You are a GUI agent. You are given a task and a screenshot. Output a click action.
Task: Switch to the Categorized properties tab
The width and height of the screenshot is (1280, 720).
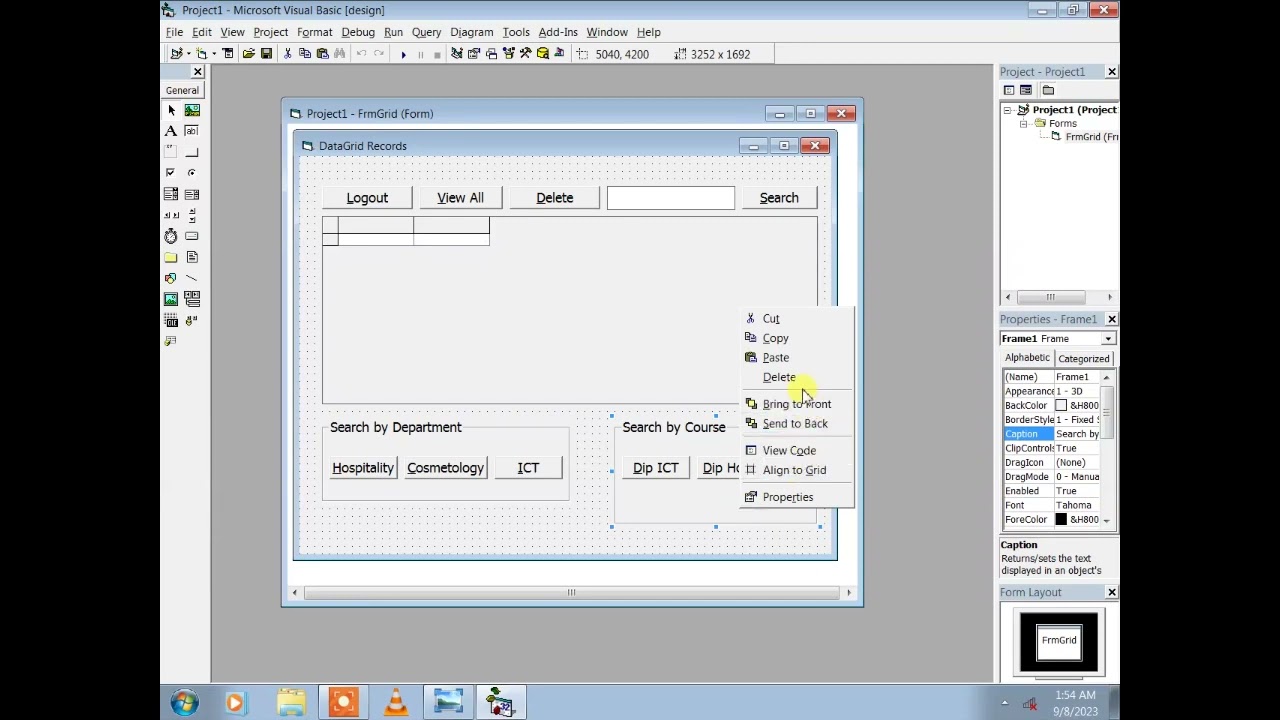[1084, 359]
